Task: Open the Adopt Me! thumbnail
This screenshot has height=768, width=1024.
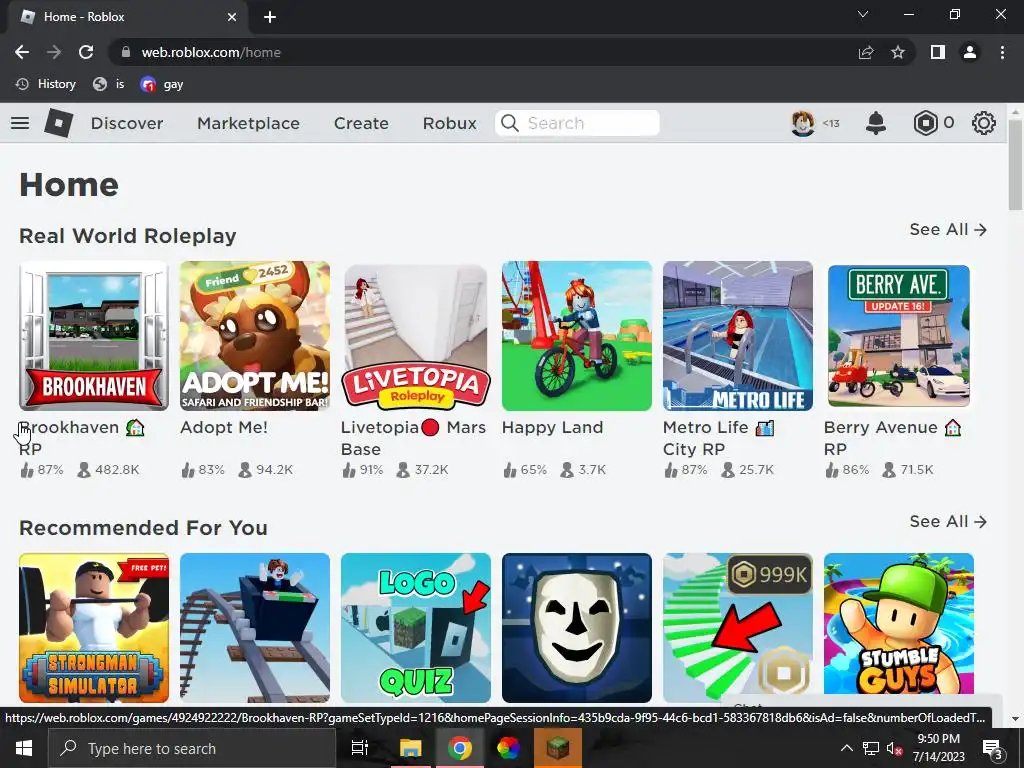Action: pyautogui.click(x=255, y=336)
